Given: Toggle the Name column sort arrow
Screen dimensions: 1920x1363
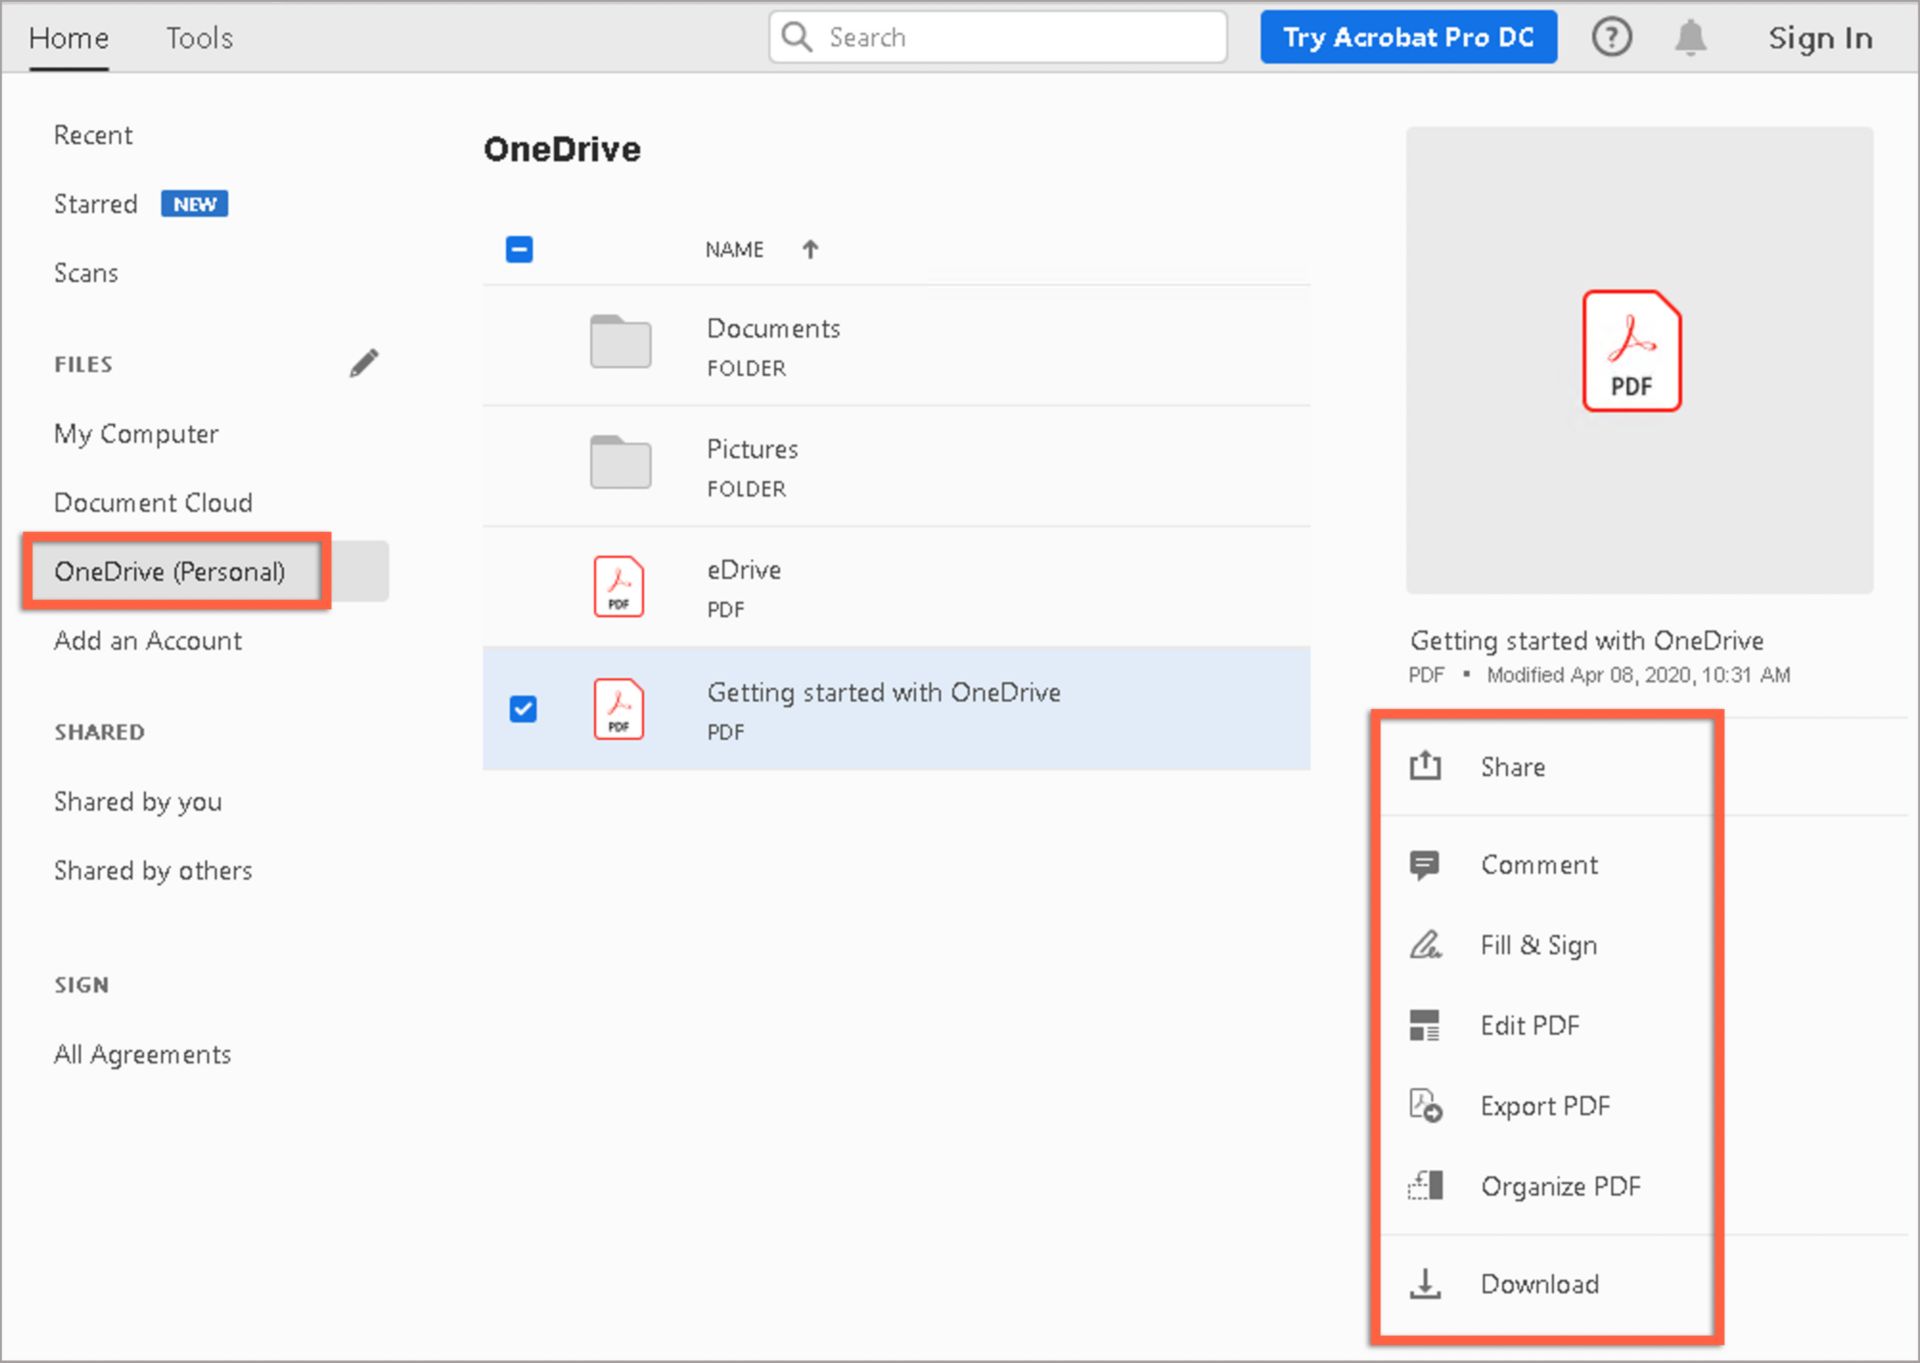Looking at the screenshot, I should [x=810, y=249].
